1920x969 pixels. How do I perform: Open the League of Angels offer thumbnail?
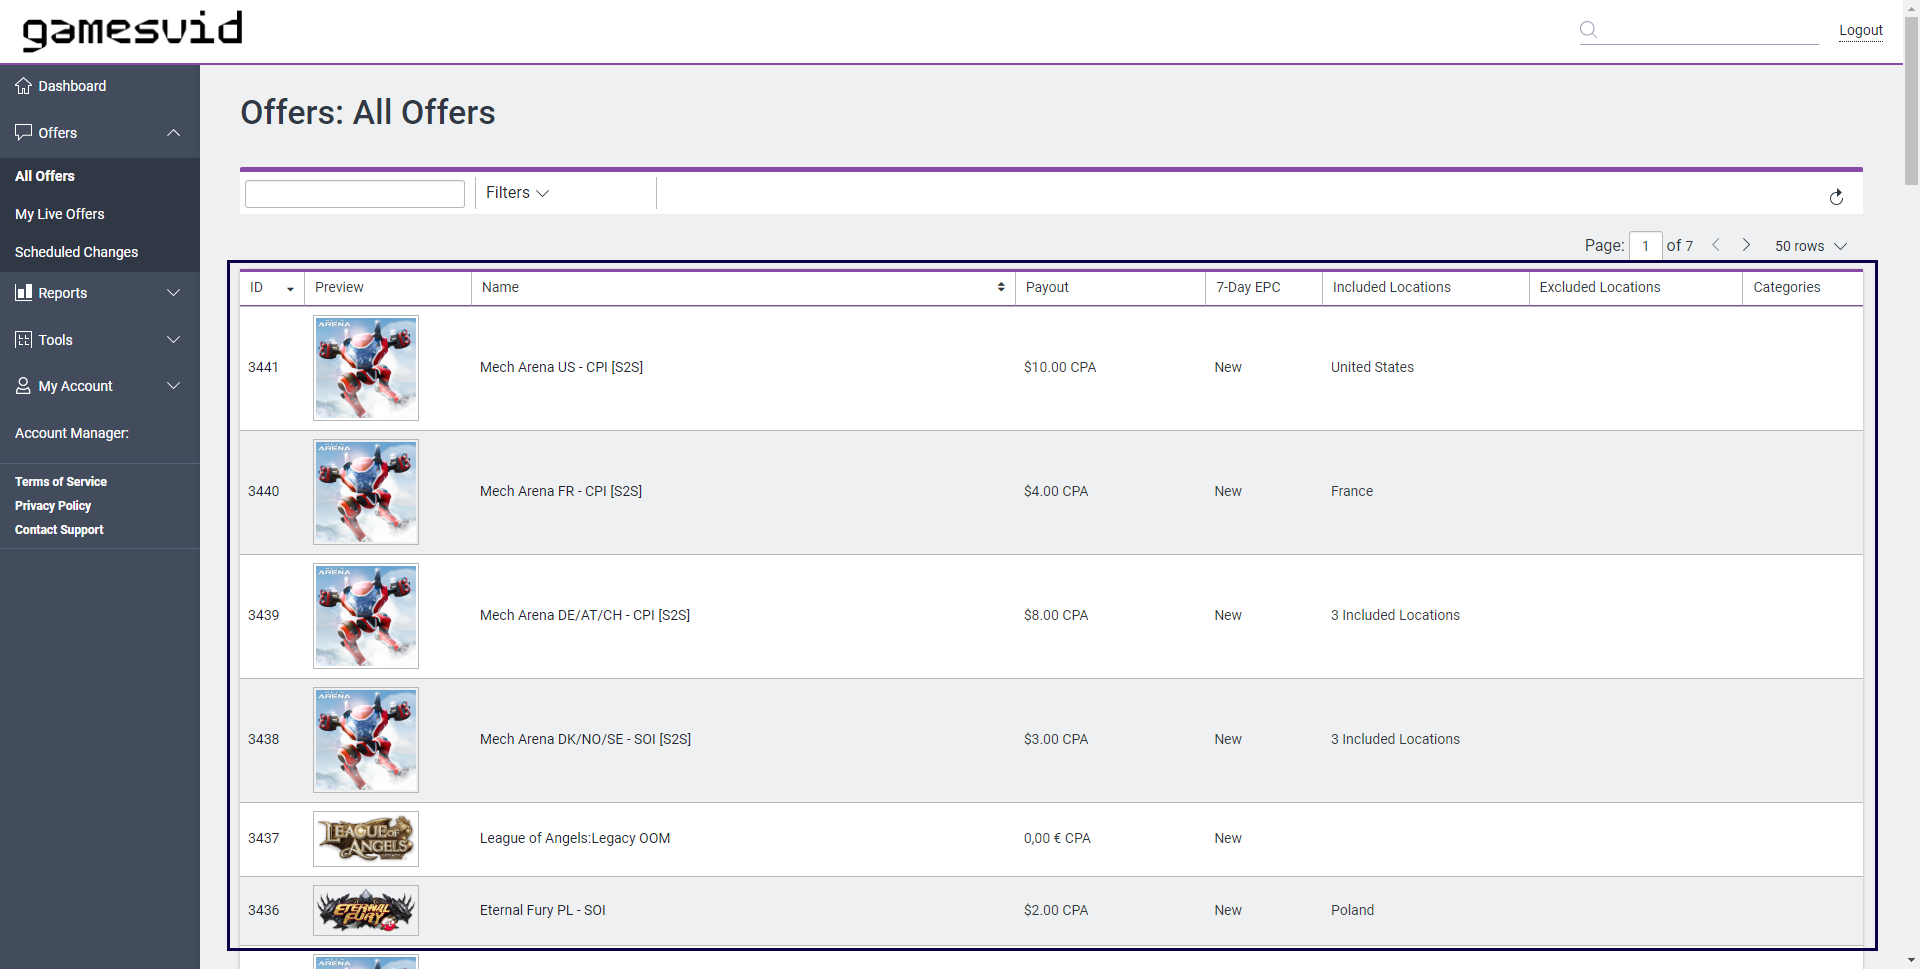[x=366, y=839]
